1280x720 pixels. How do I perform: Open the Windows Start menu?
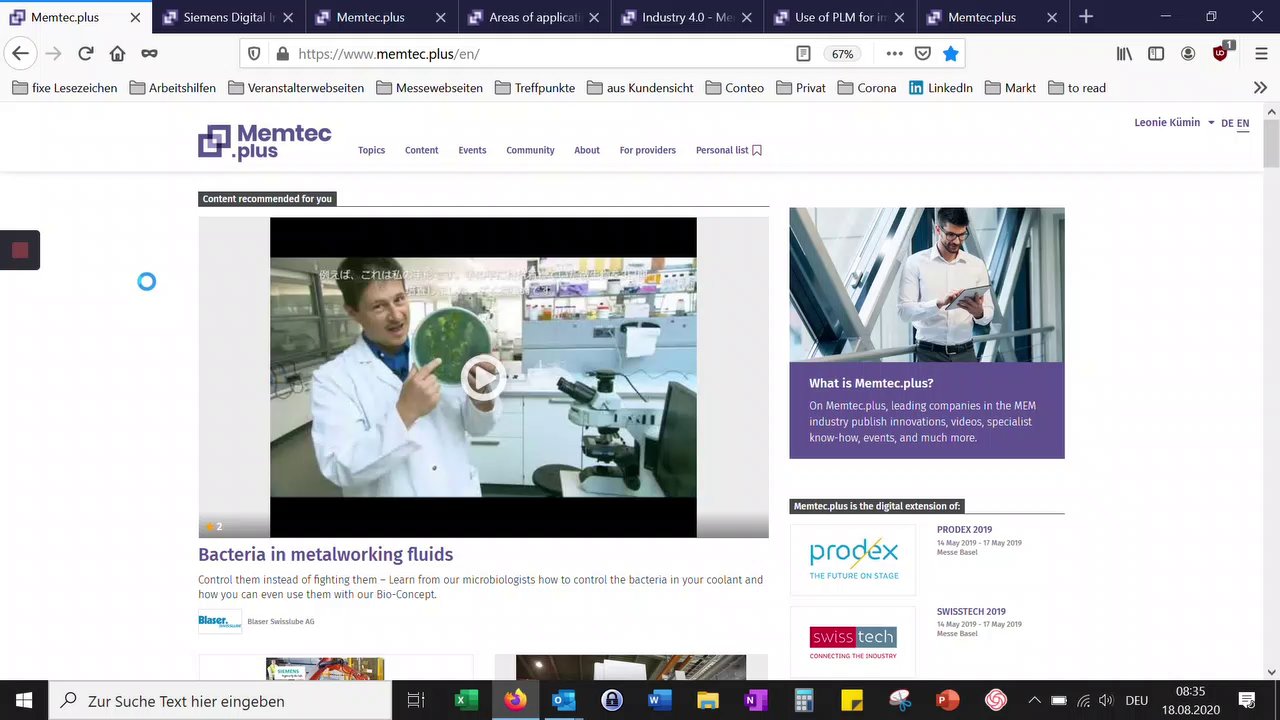click(24, 701)
